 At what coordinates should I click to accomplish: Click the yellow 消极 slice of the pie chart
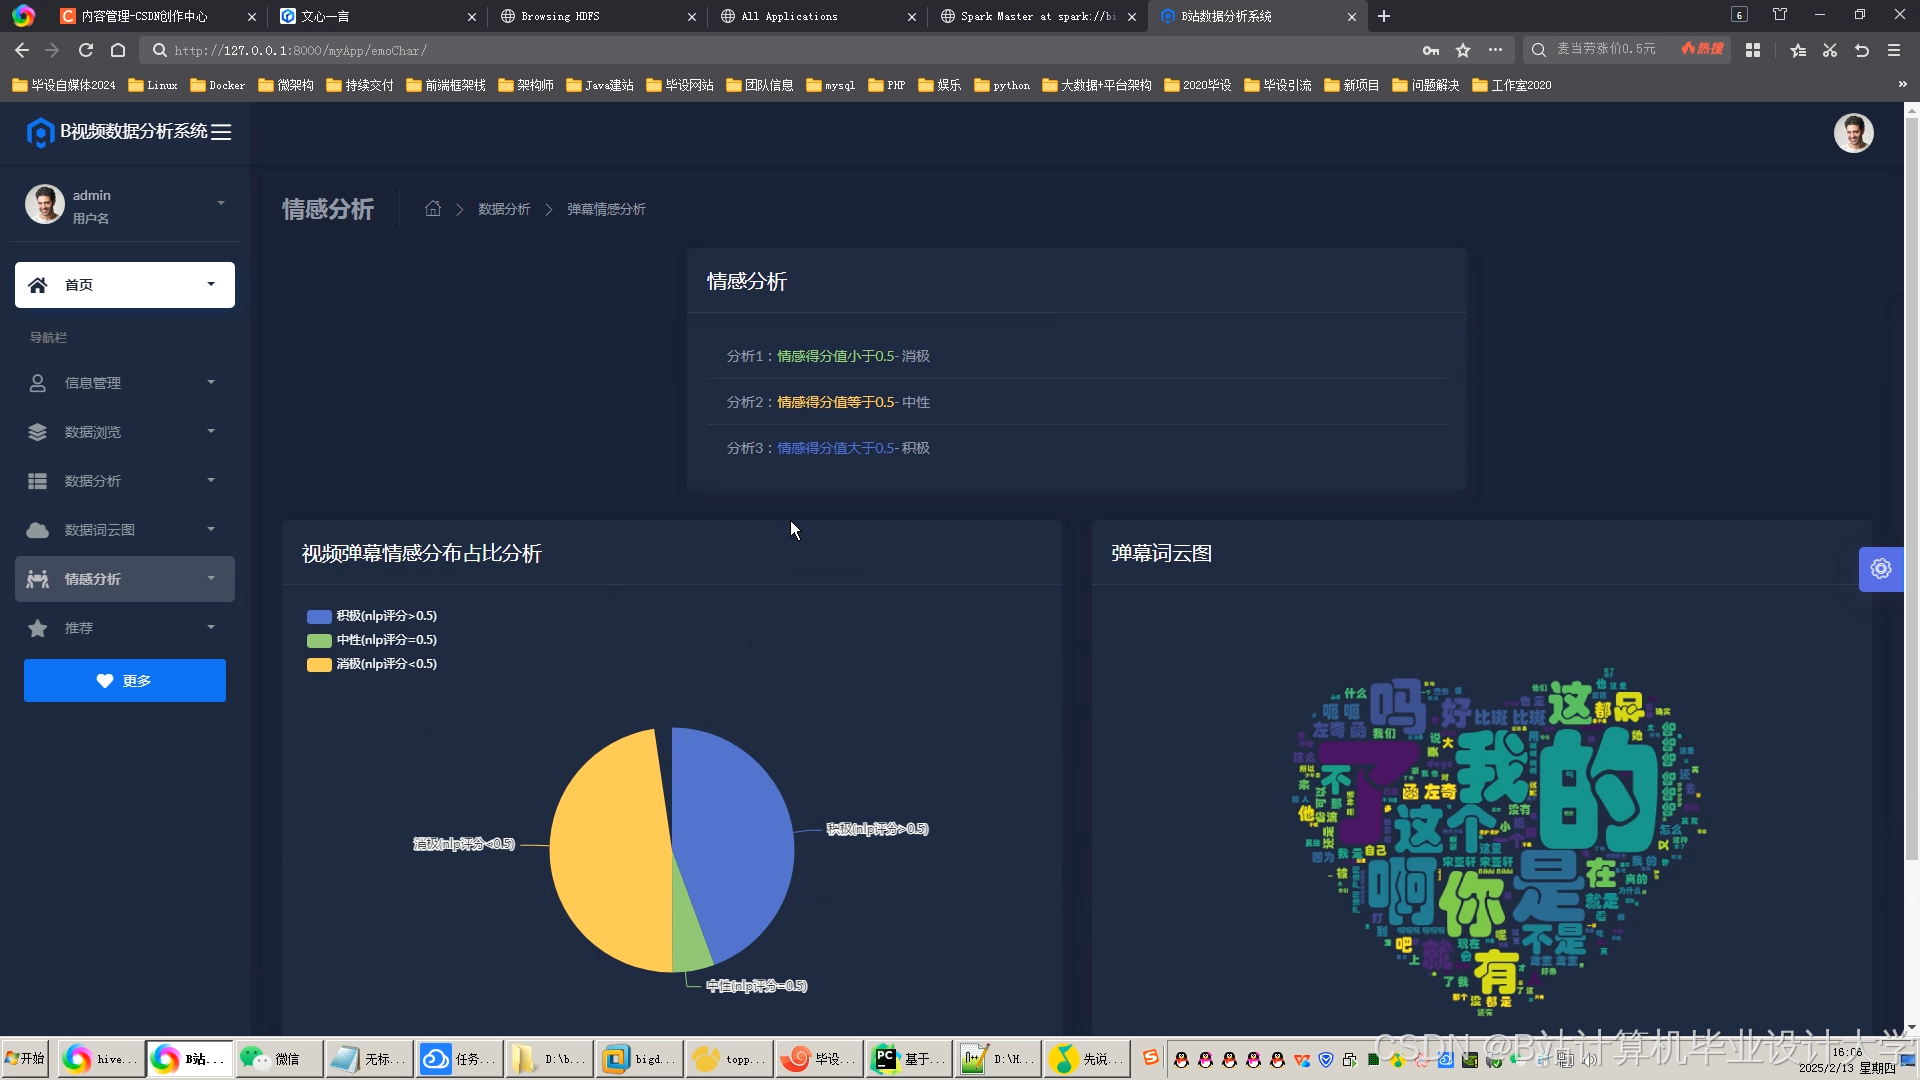coord(610,850)
